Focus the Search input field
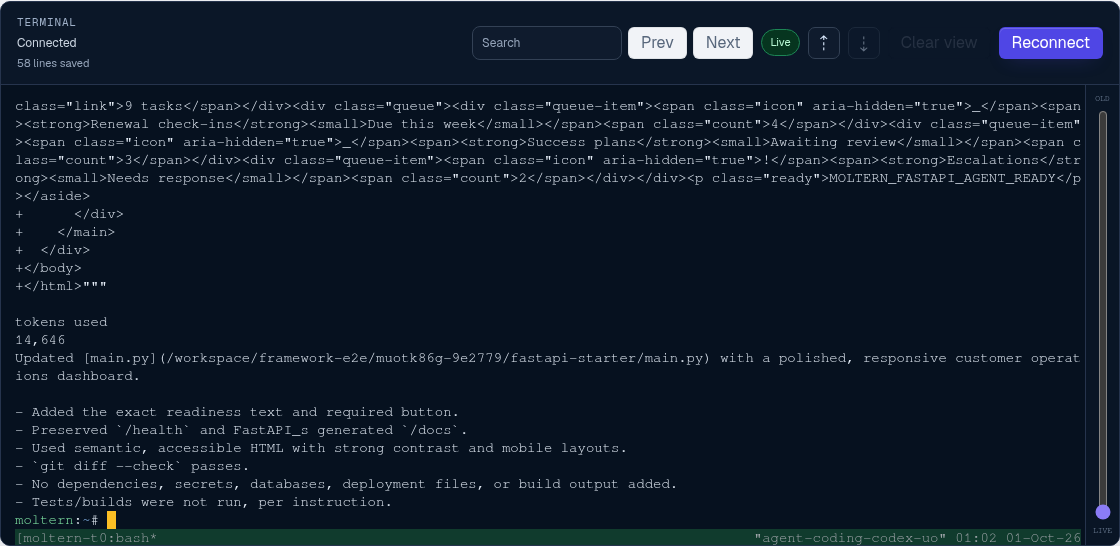Viewport: 1120px width, 546px height. (546, 43)
